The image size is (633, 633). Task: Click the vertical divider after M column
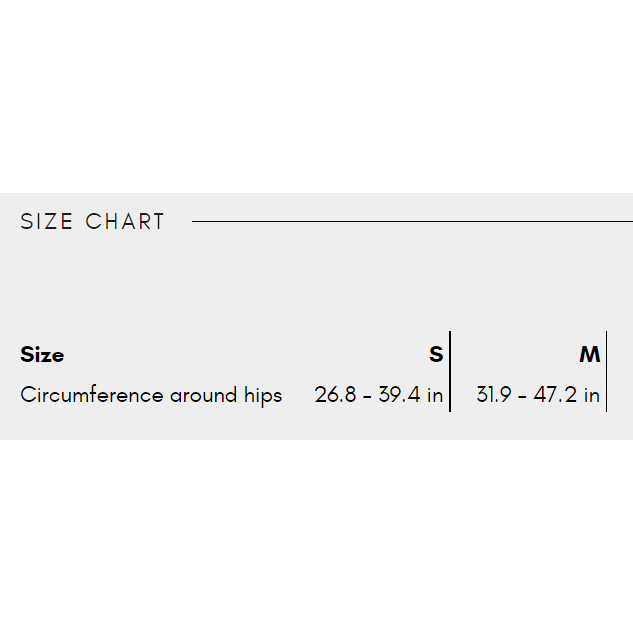tap(606, 371)
